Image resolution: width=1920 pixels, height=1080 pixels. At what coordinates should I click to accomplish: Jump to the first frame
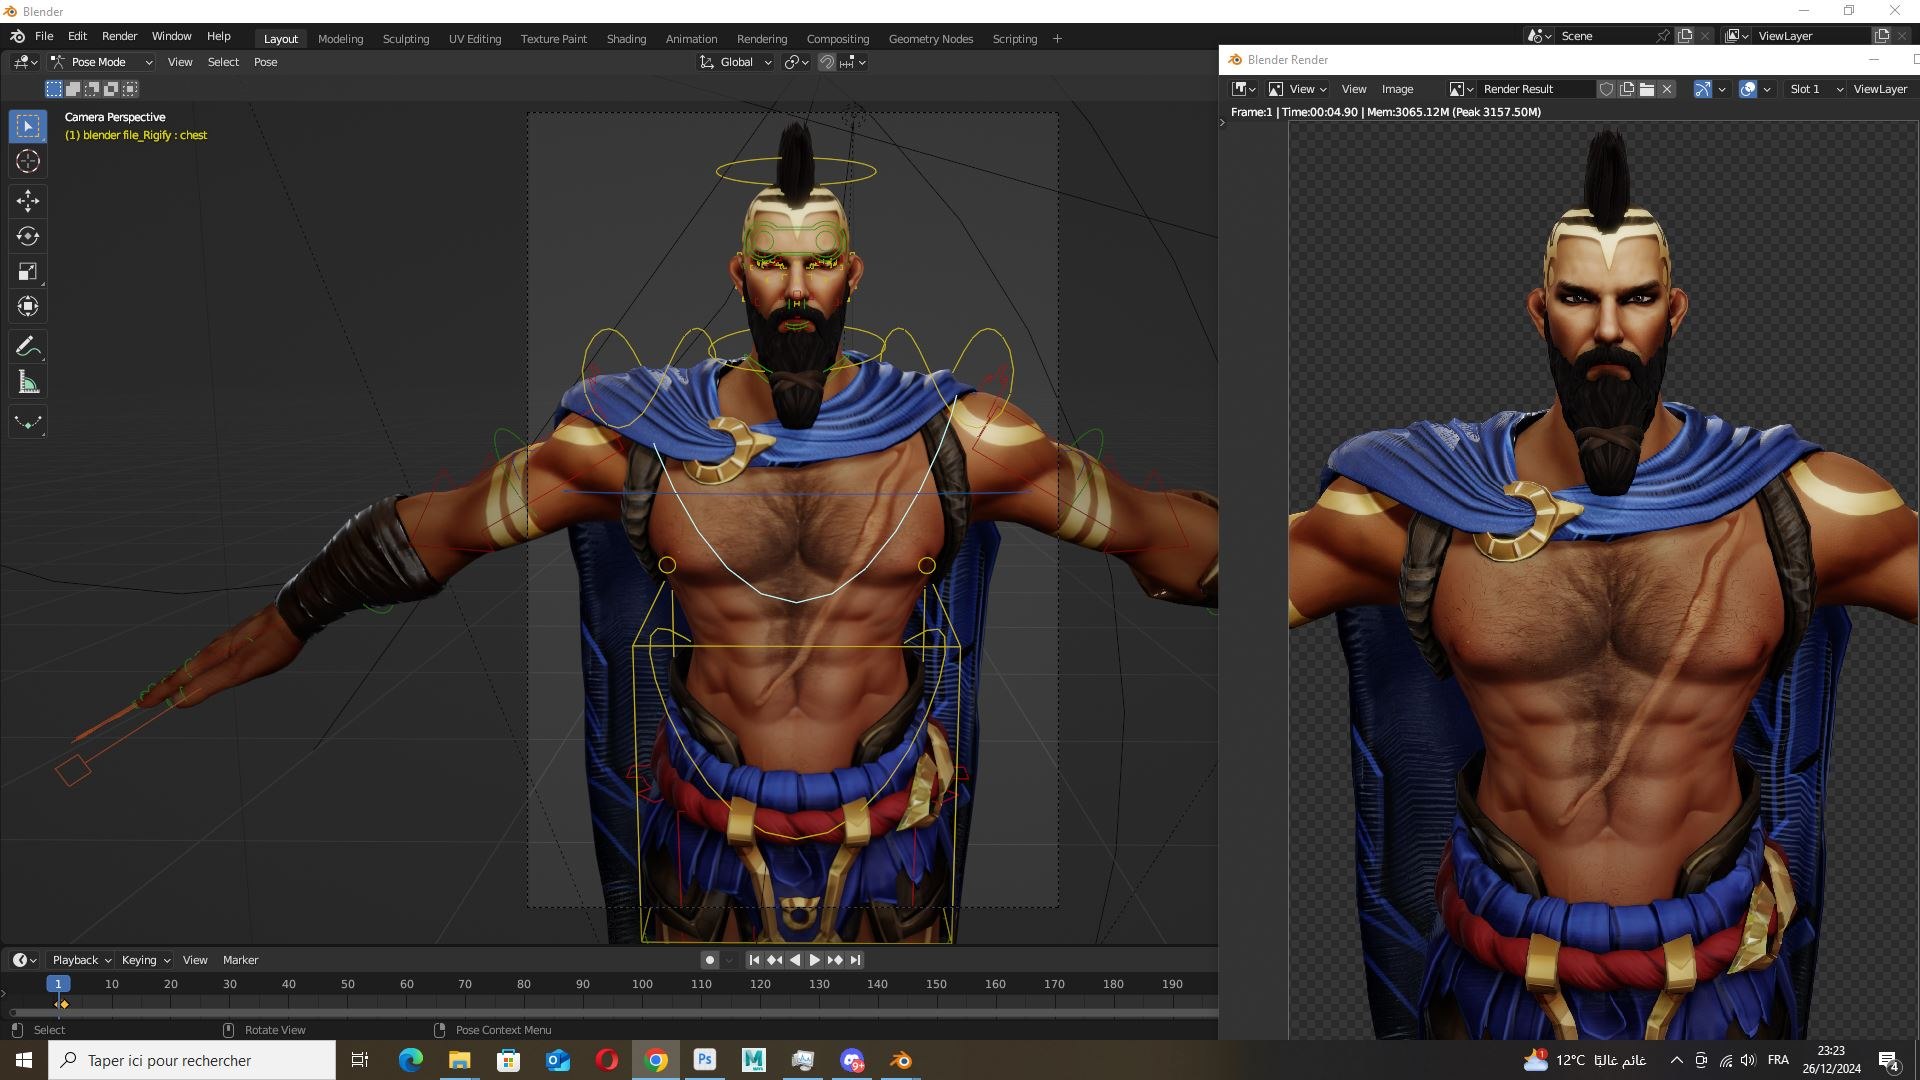[x=754, y=960]
